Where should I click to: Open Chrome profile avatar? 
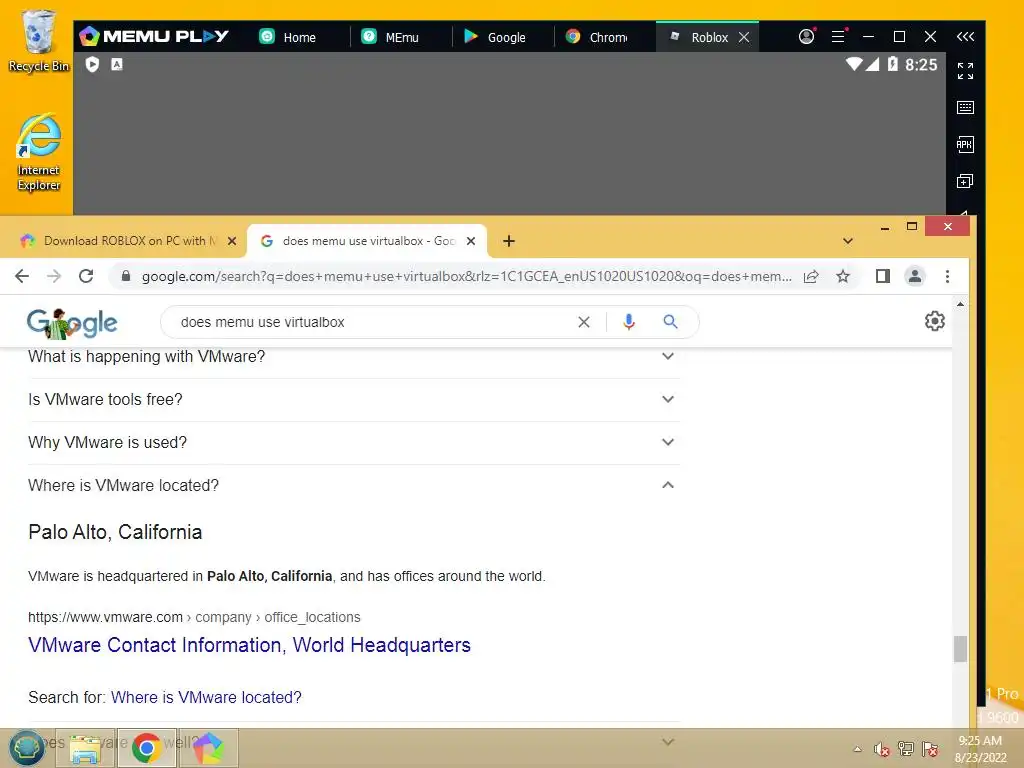point(915,276)
